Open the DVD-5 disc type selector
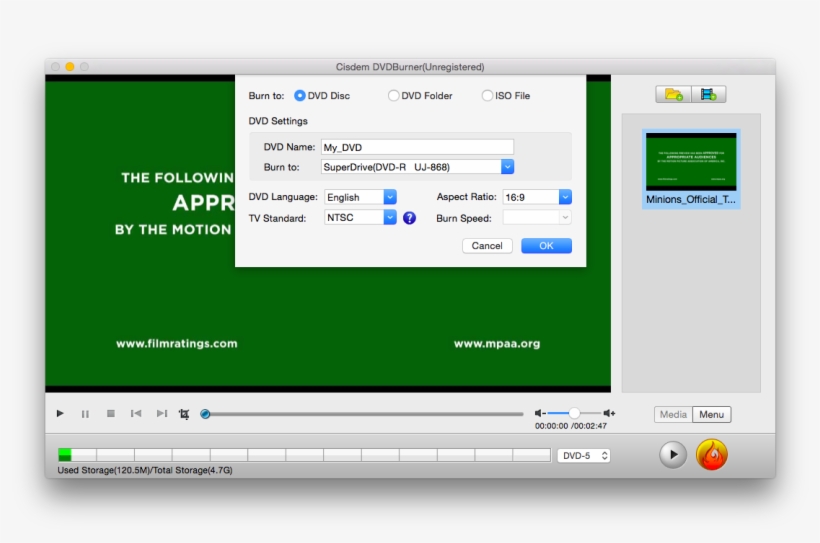Viewport: 820px width, 543px height. [584, 455]
